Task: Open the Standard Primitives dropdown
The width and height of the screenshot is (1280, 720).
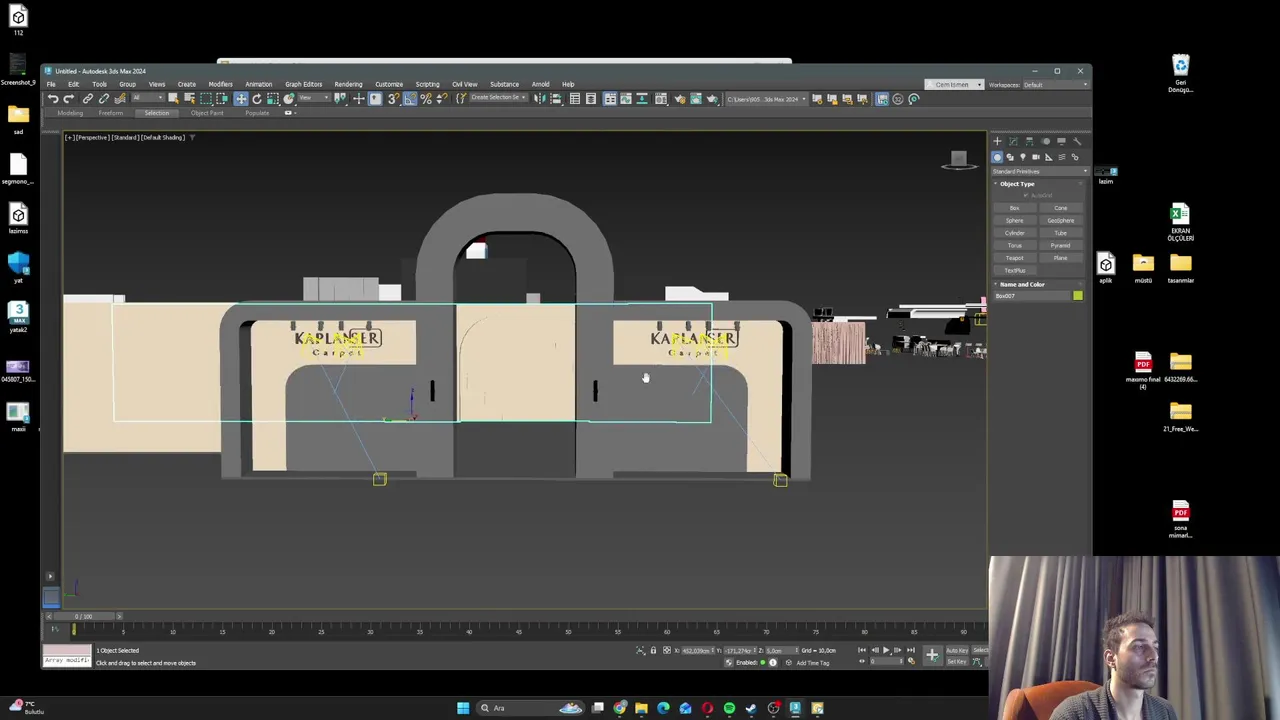Action: 1040,171
